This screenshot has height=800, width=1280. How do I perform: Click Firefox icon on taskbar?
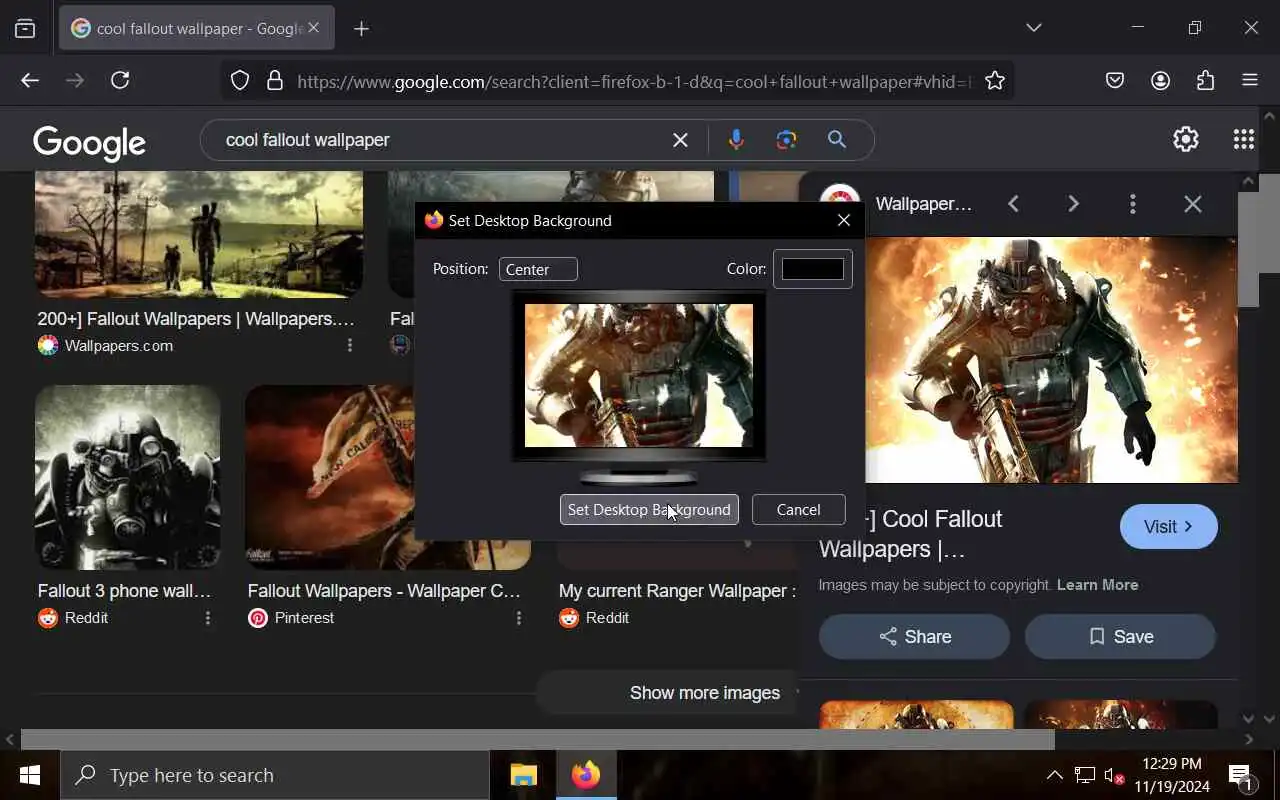pos(586,775)
